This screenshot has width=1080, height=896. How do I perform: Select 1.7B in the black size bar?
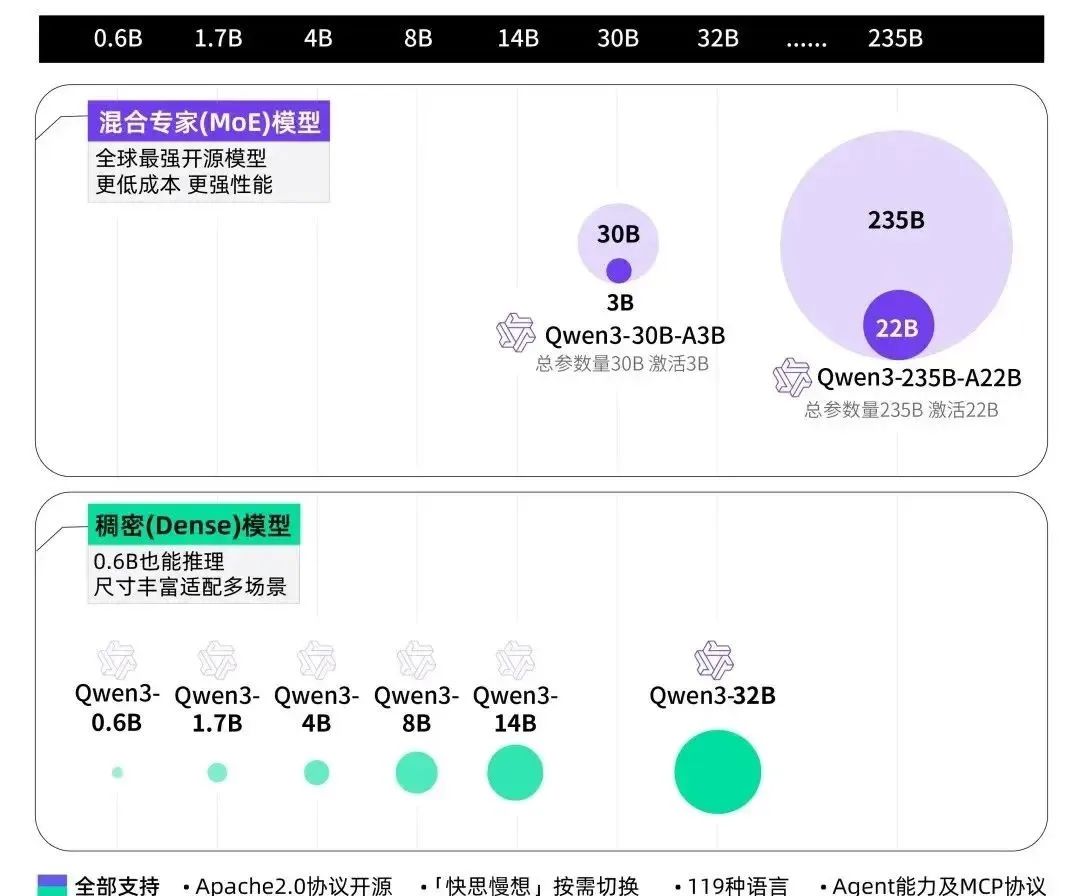click(x=218, y=38)
